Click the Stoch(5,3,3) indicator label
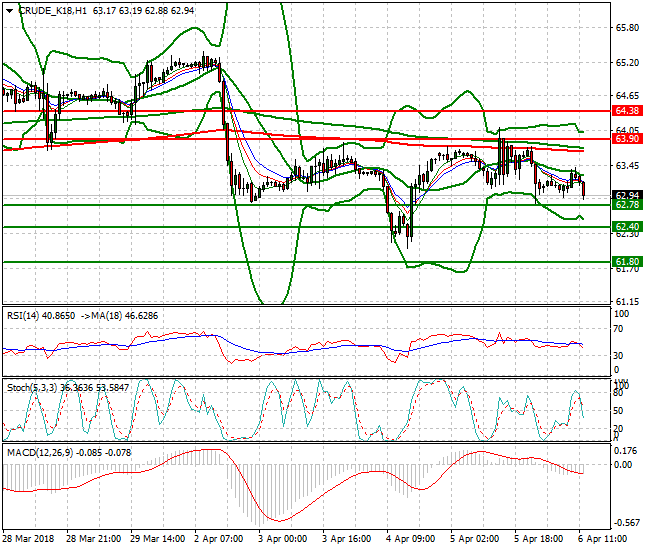The width and height of the screenshot is (650, 550). 68,388
